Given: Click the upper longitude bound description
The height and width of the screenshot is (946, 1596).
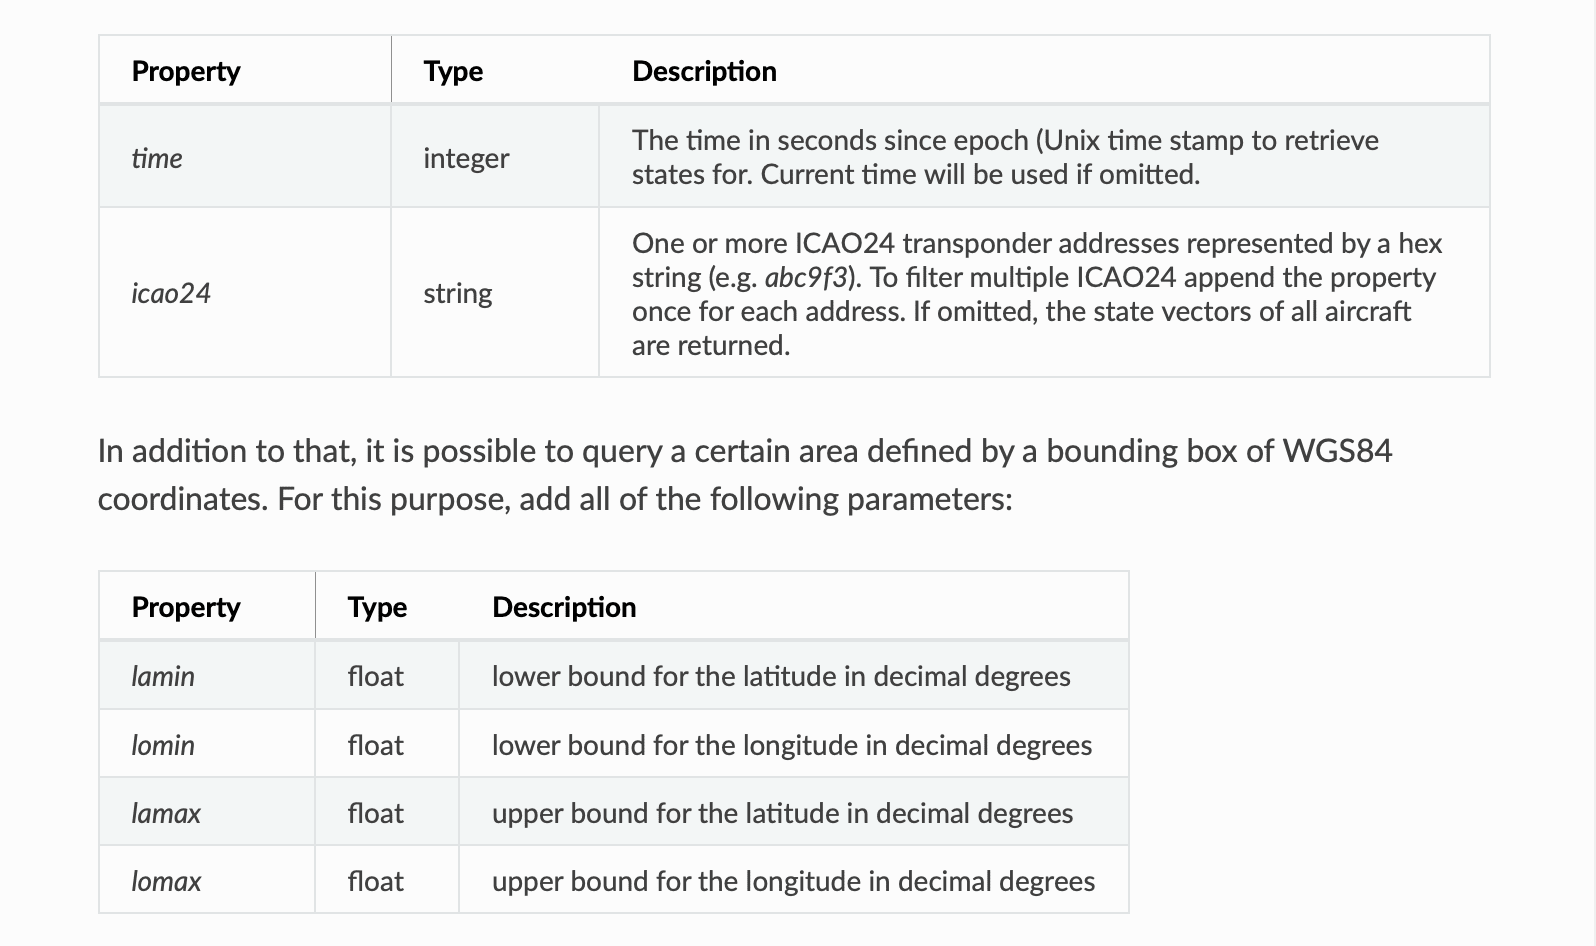Looking at the screenshot, I should pos(793,881).
